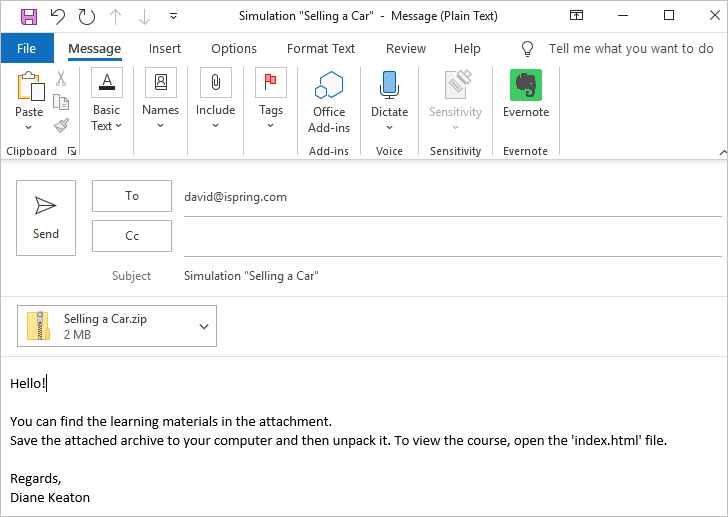Screen dimensions: 728x517
Task: Click into the Cc address field
Action: coord(450,237)
